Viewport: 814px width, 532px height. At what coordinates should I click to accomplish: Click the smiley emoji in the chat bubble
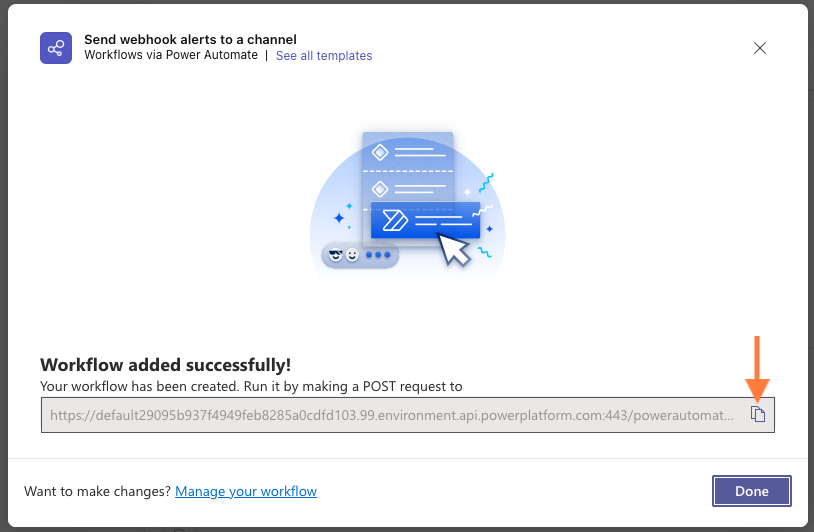[352, 255]
